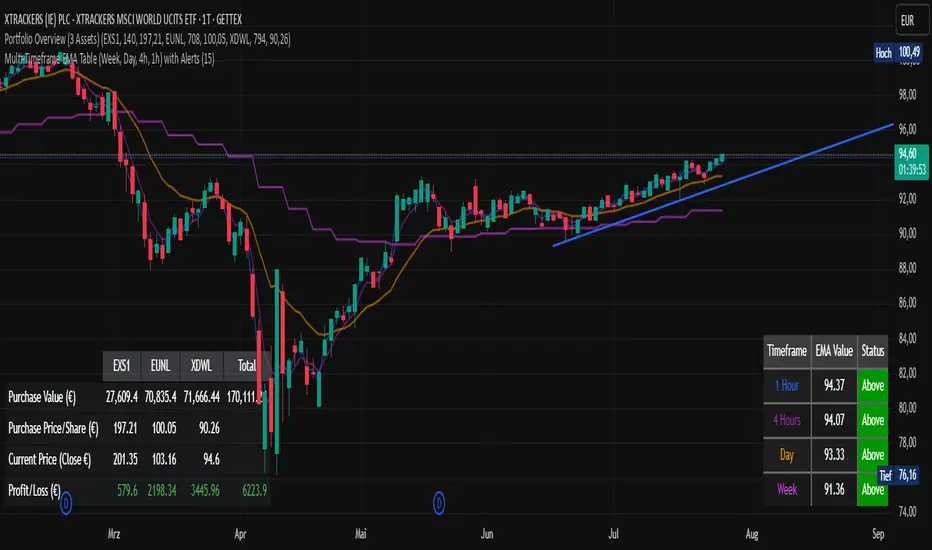This screenshot has width=932, height=550.
Task: Click the Total column header
Action: tap(247, 366)
